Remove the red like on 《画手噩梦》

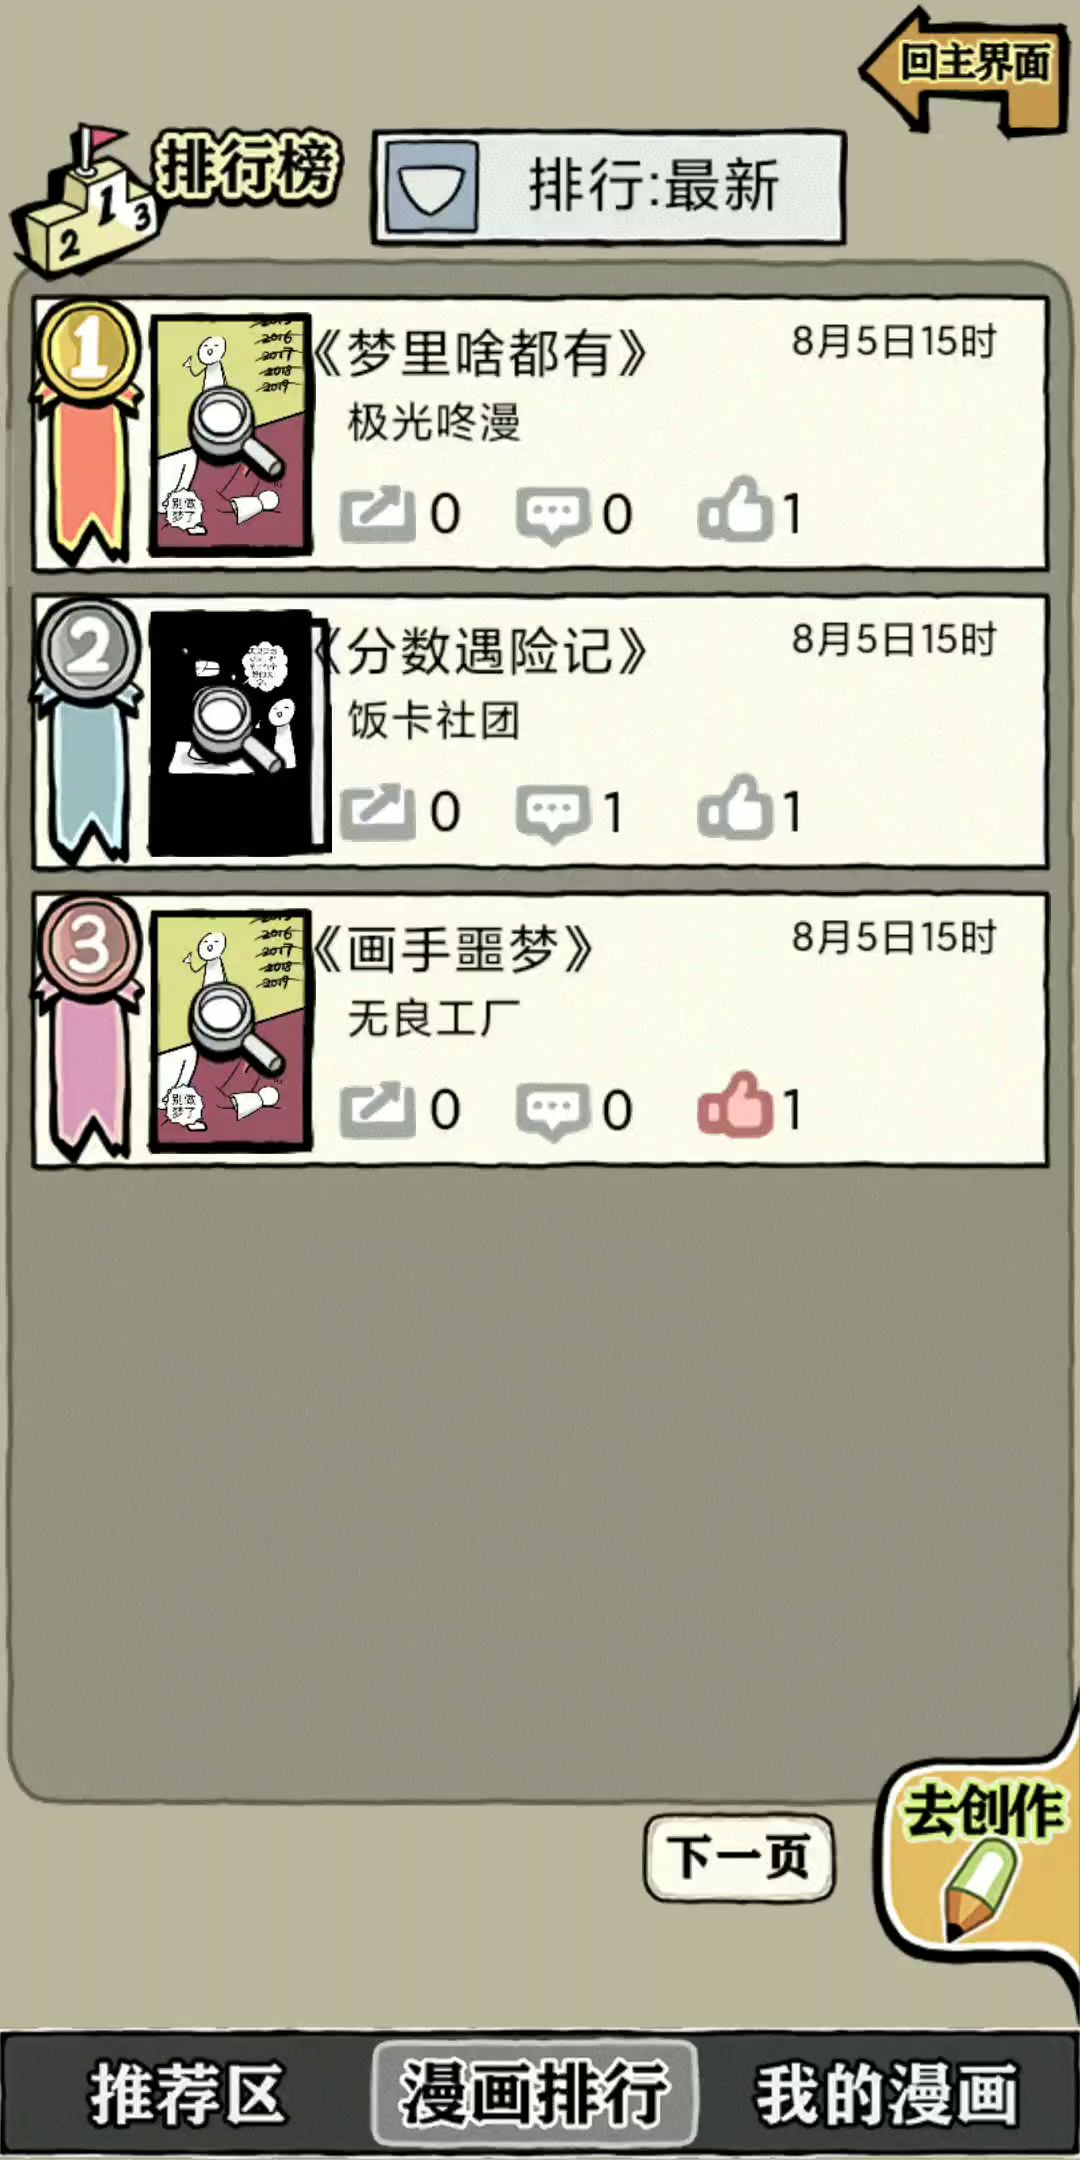tap(734, 1105)
